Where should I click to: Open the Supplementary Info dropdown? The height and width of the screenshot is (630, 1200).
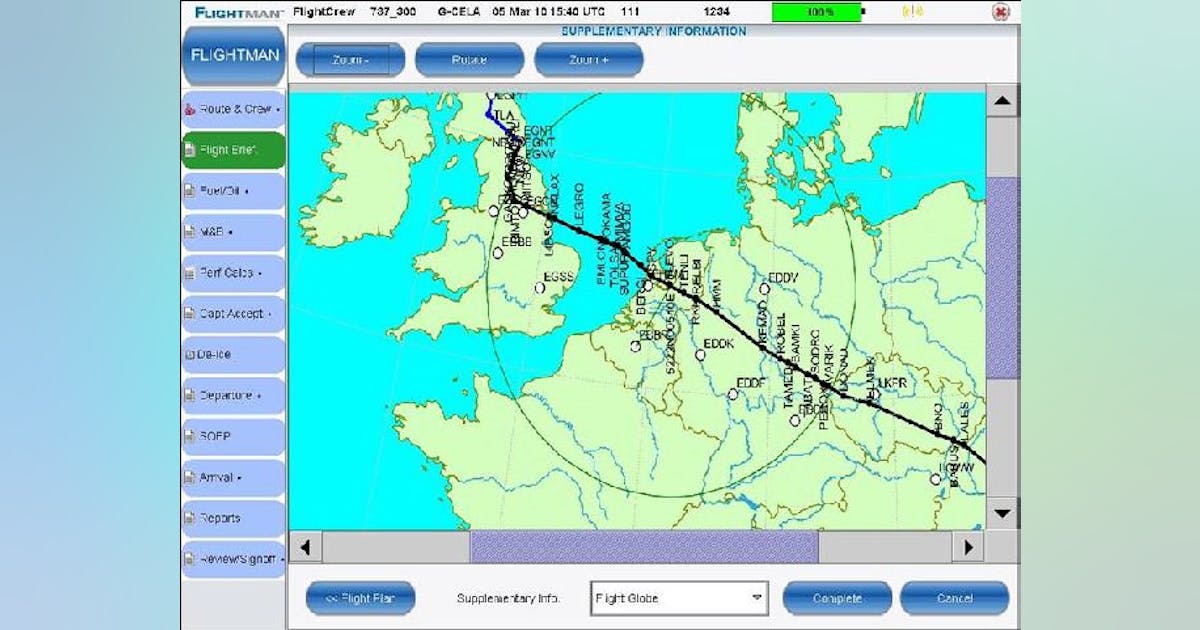click(x=679, y=597)
